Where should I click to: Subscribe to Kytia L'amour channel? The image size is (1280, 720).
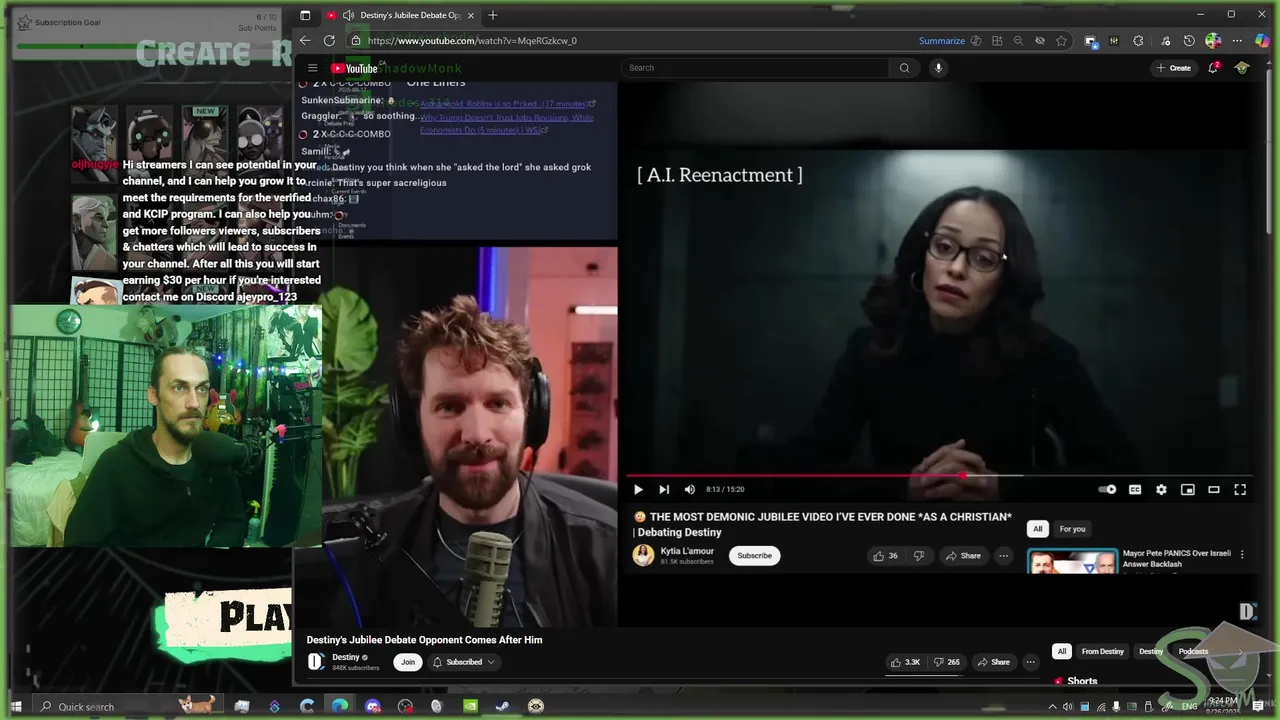(754, 556)
